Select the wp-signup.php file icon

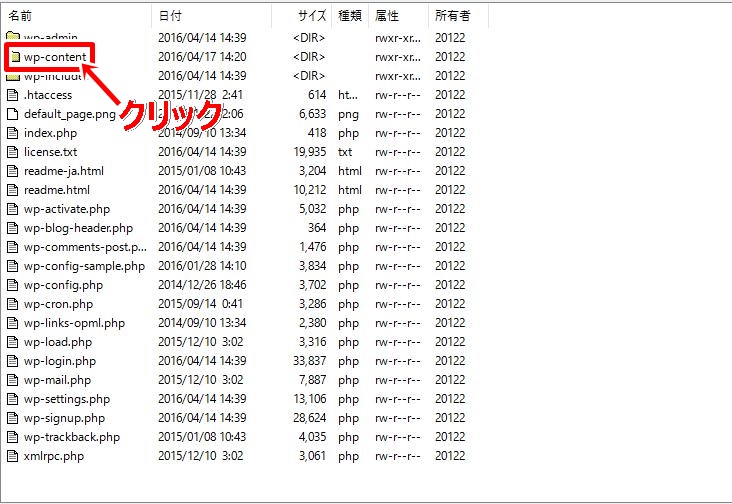(x=13, y=418)
